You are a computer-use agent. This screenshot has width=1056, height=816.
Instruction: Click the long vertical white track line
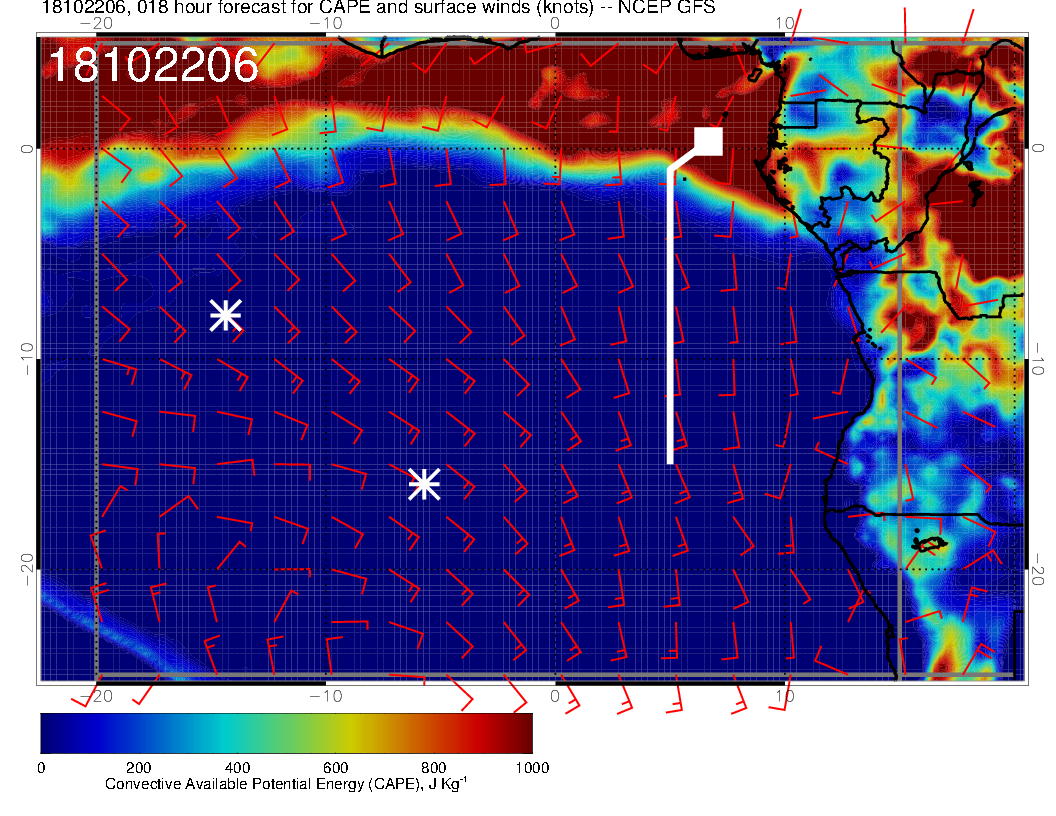670,320
